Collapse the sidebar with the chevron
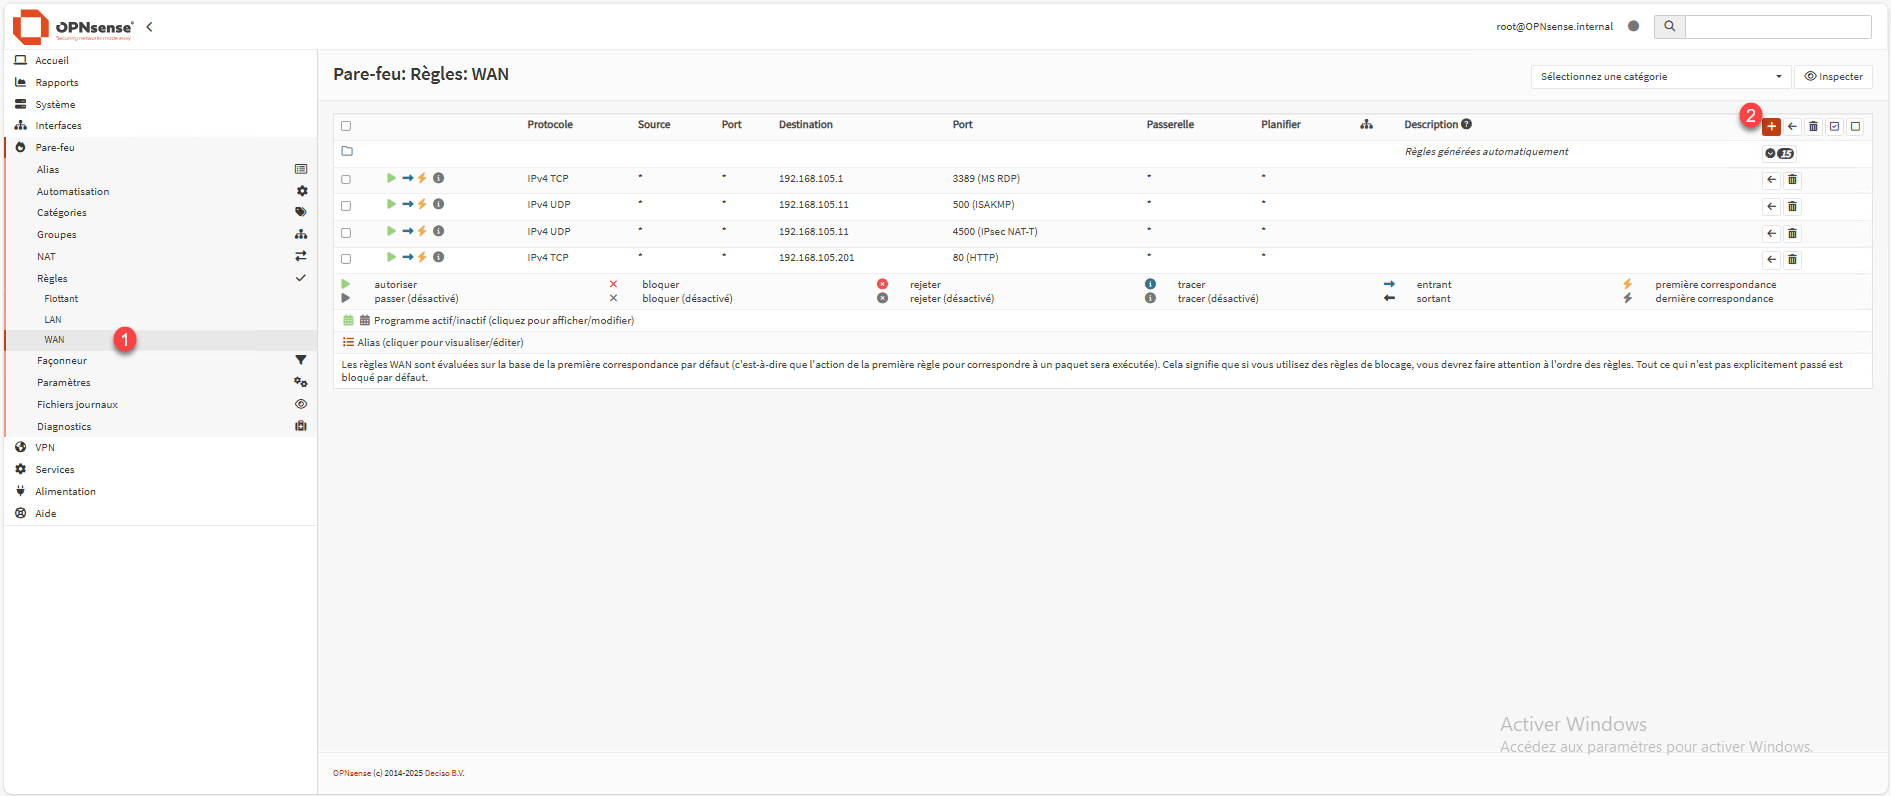Viewport: 1891px width, 796px height. coord(149,27)
